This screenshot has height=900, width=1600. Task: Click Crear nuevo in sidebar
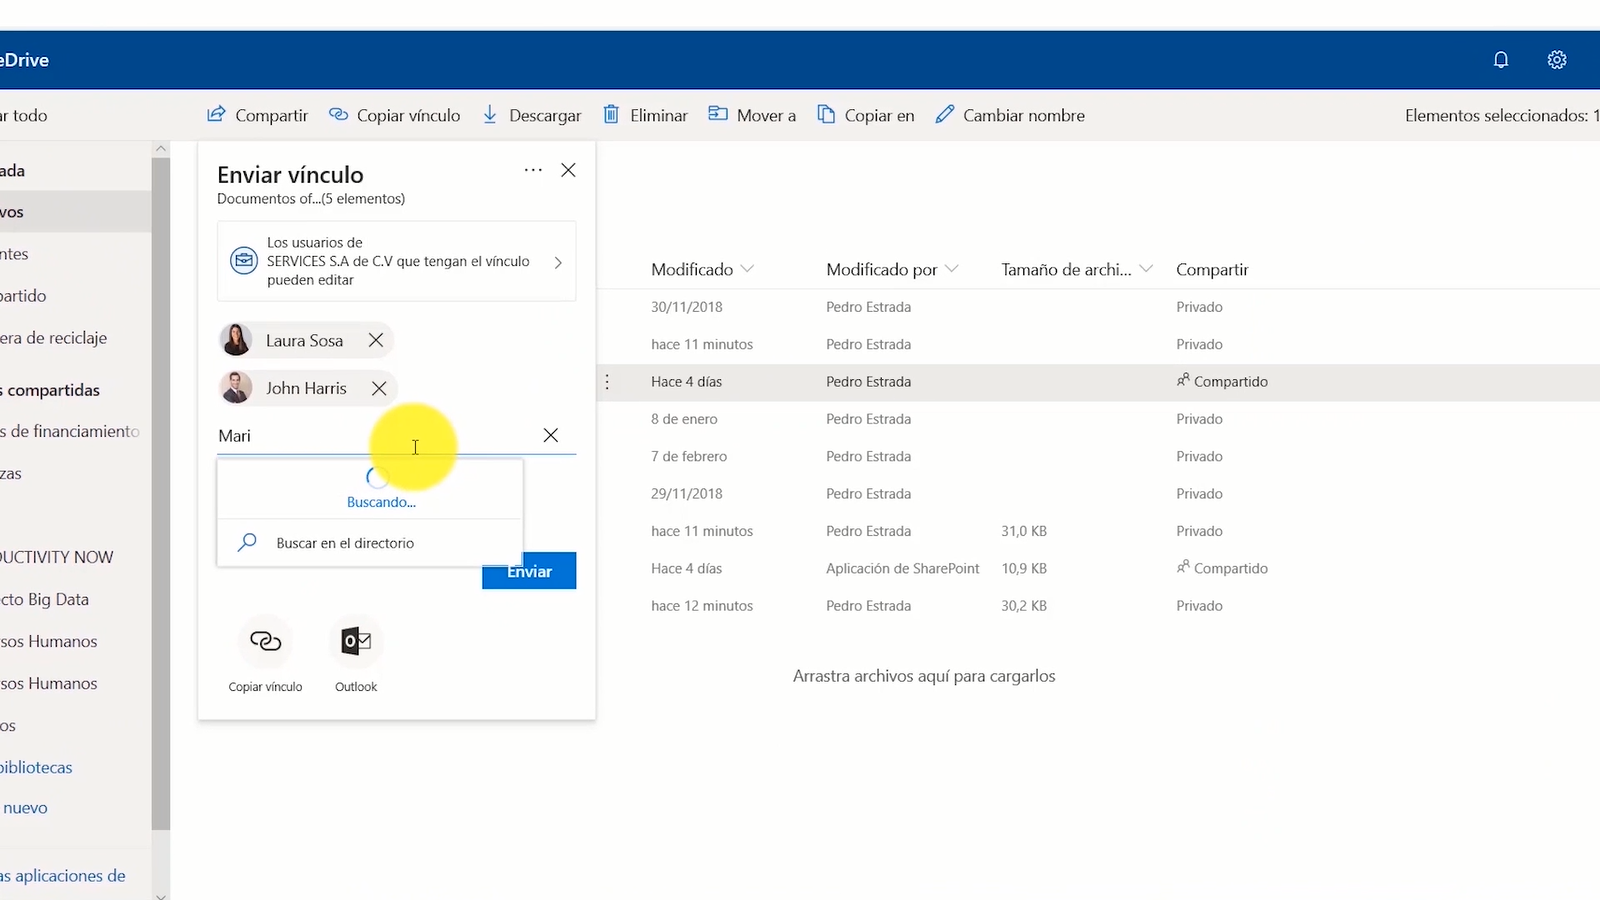coord(24,808)
